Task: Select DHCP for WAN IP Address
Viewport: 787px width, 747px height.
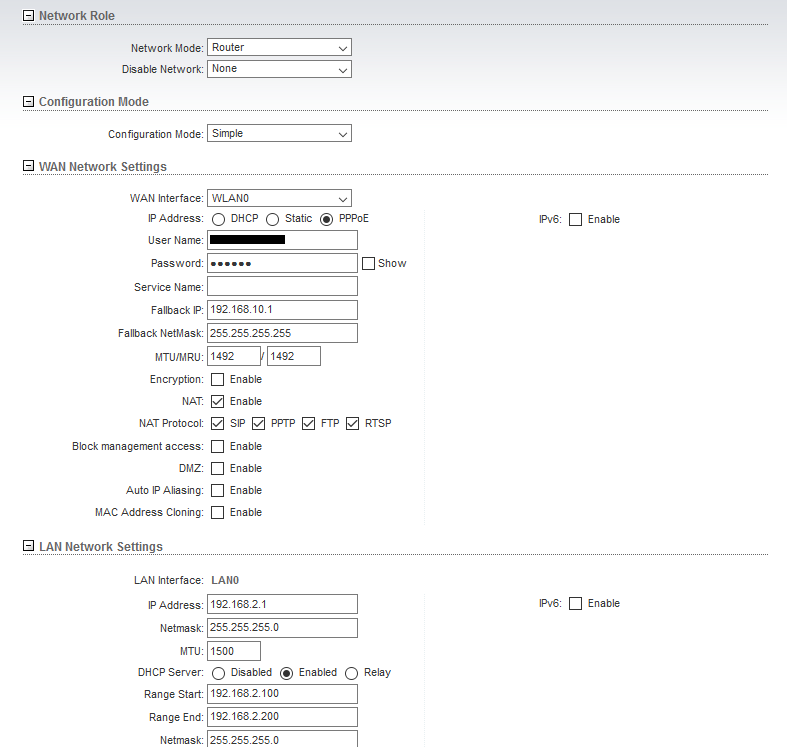Action: 218,219
